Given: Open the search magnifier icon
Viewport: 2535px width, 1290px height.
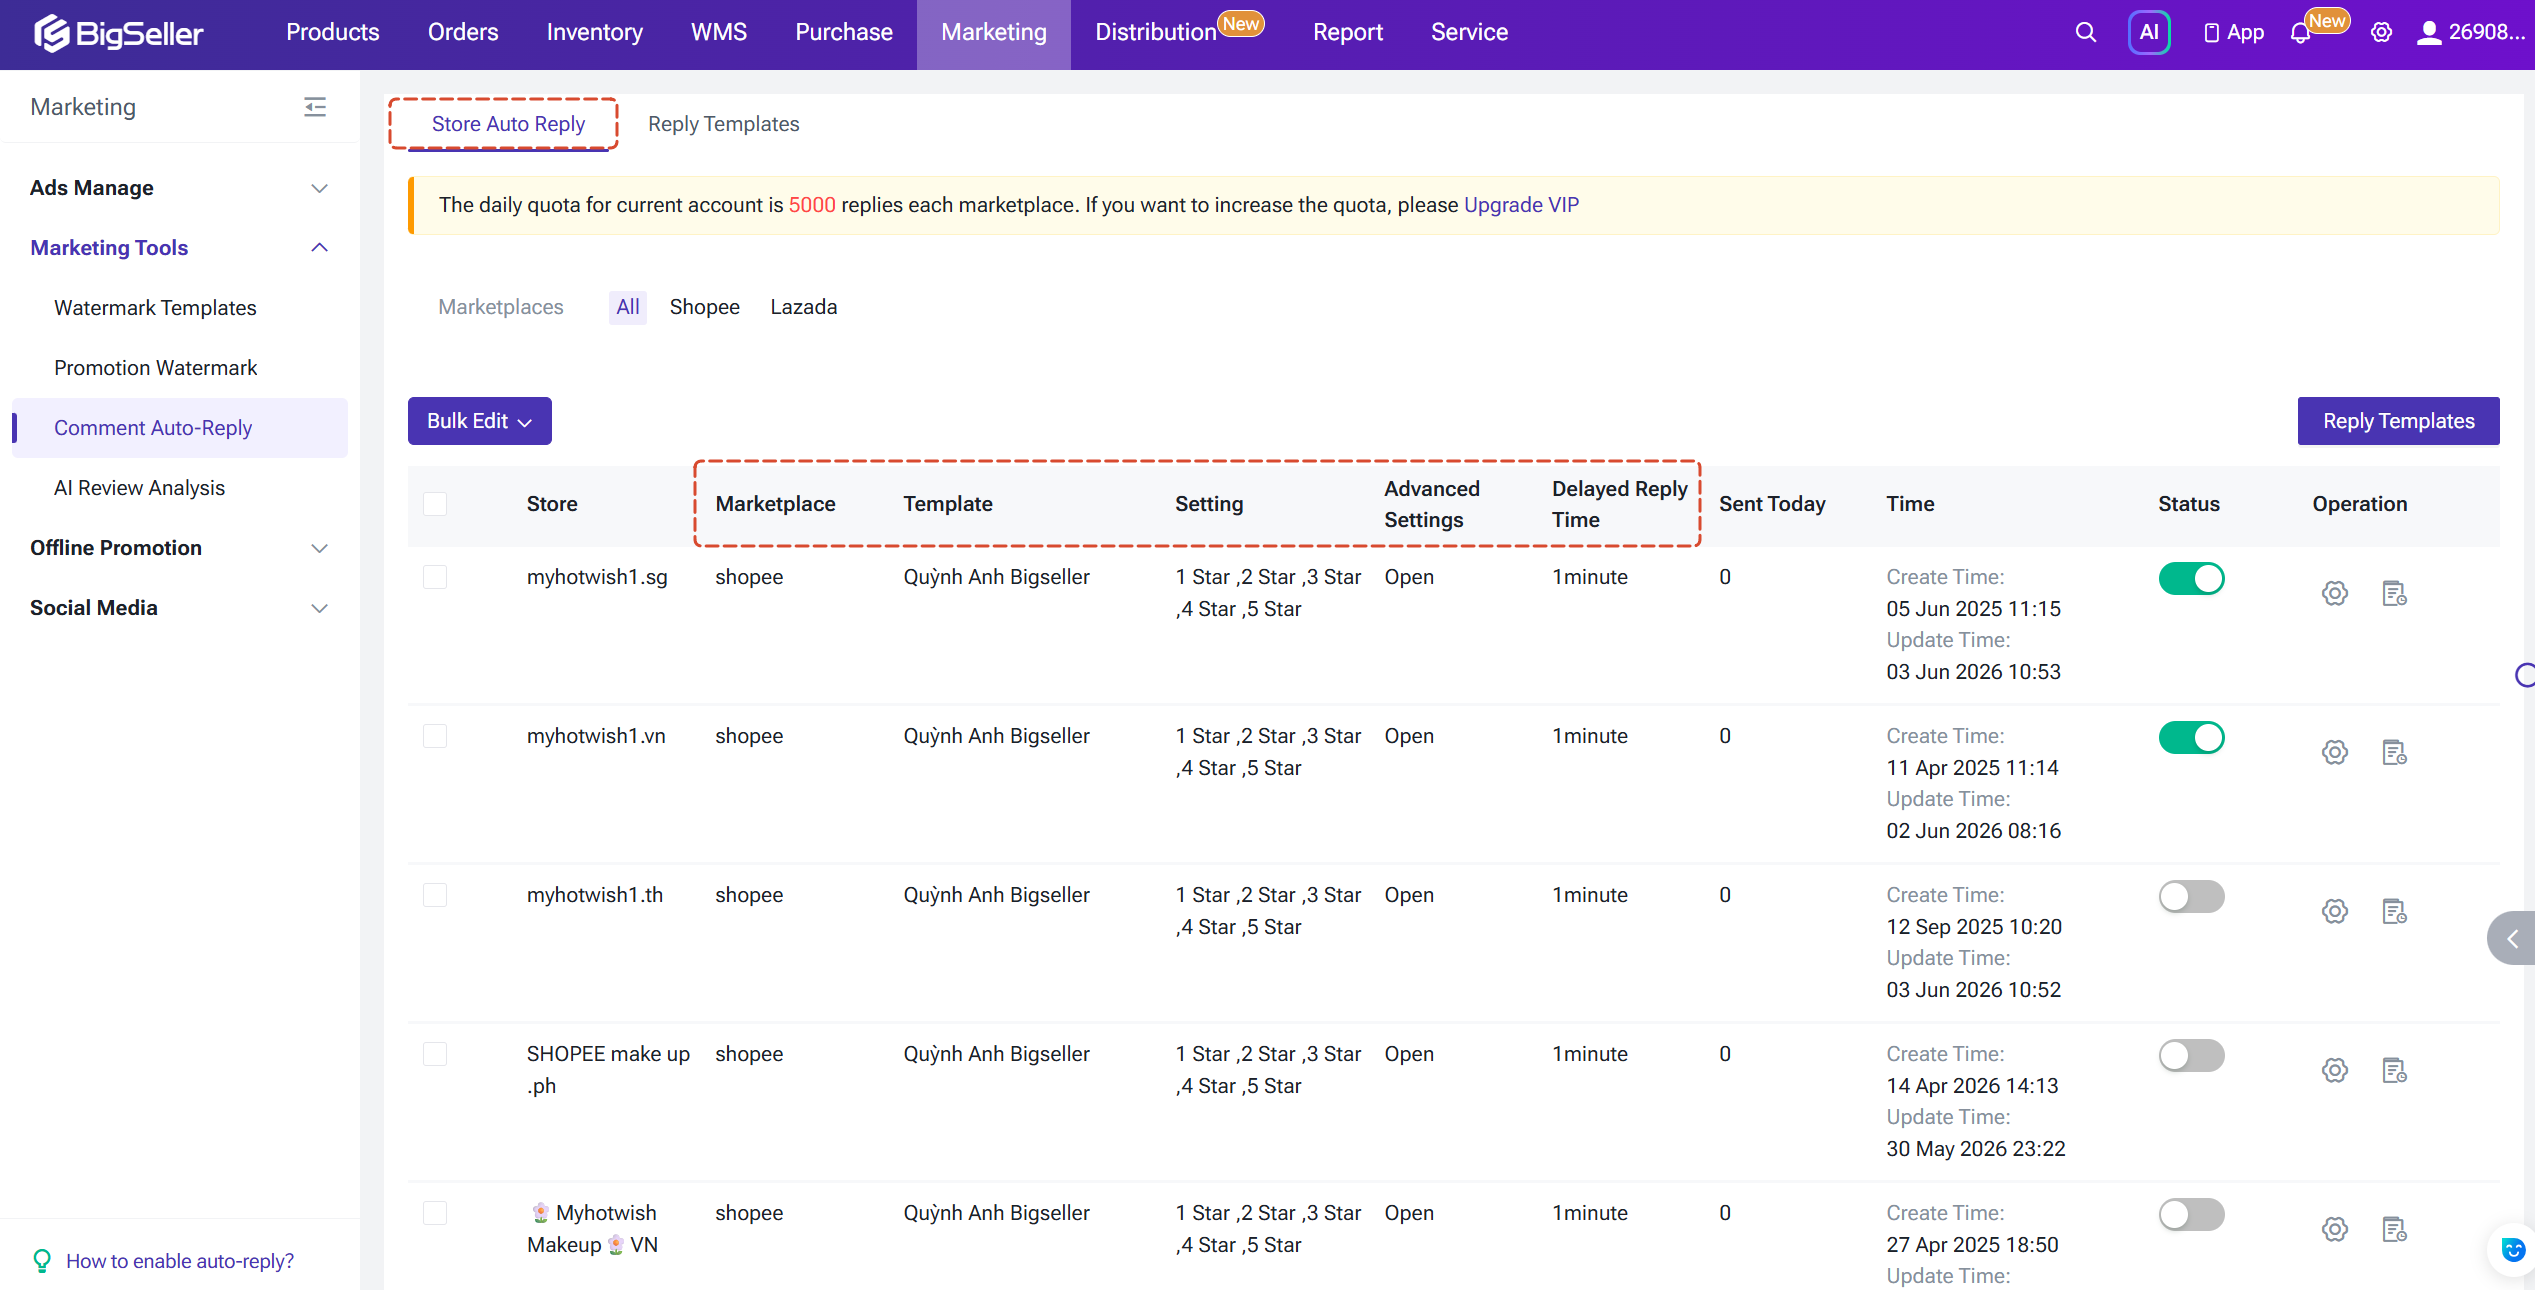Looking at the screenshot, I should (2085, 33).
